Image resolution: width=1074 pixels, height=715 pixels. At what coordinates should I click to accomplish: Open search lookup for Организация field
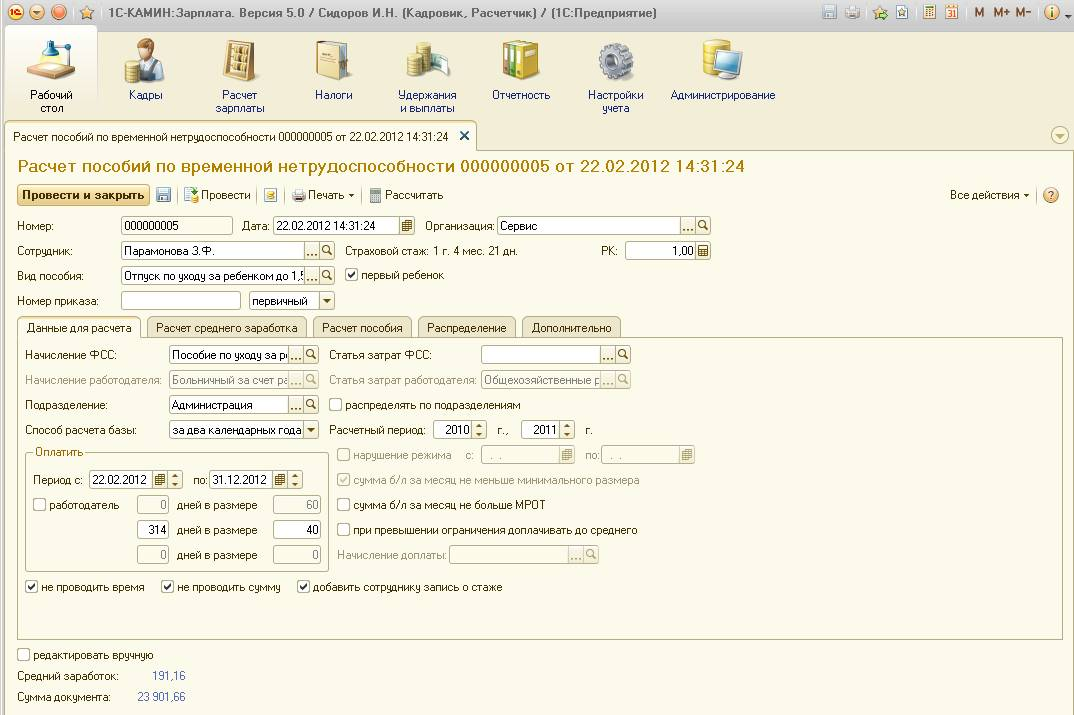[x=703, y=225]
